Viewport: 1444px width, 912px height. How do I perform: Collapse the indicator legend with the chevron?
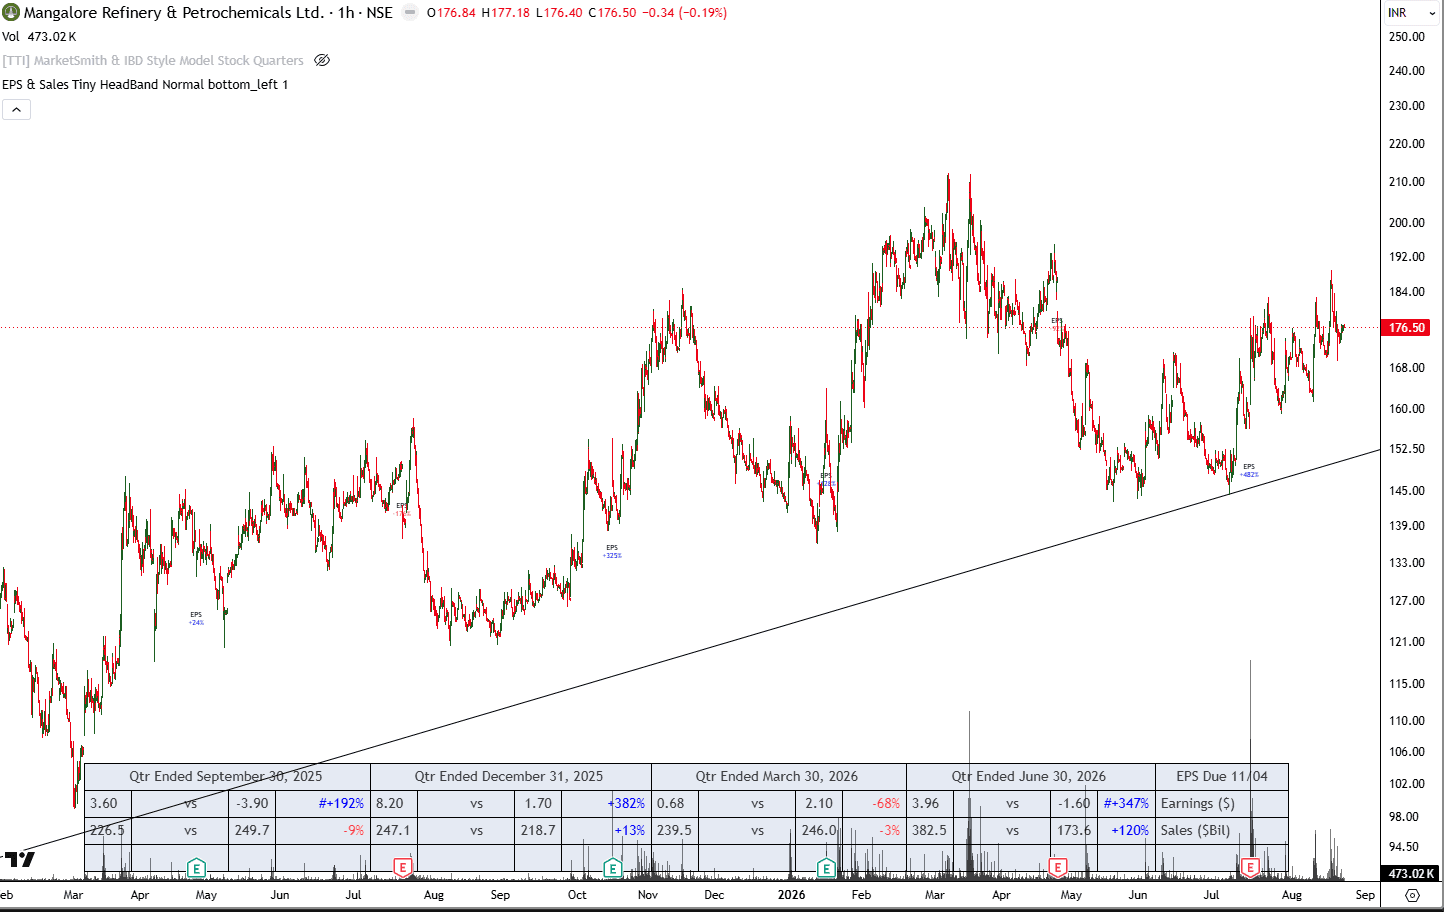16,109
